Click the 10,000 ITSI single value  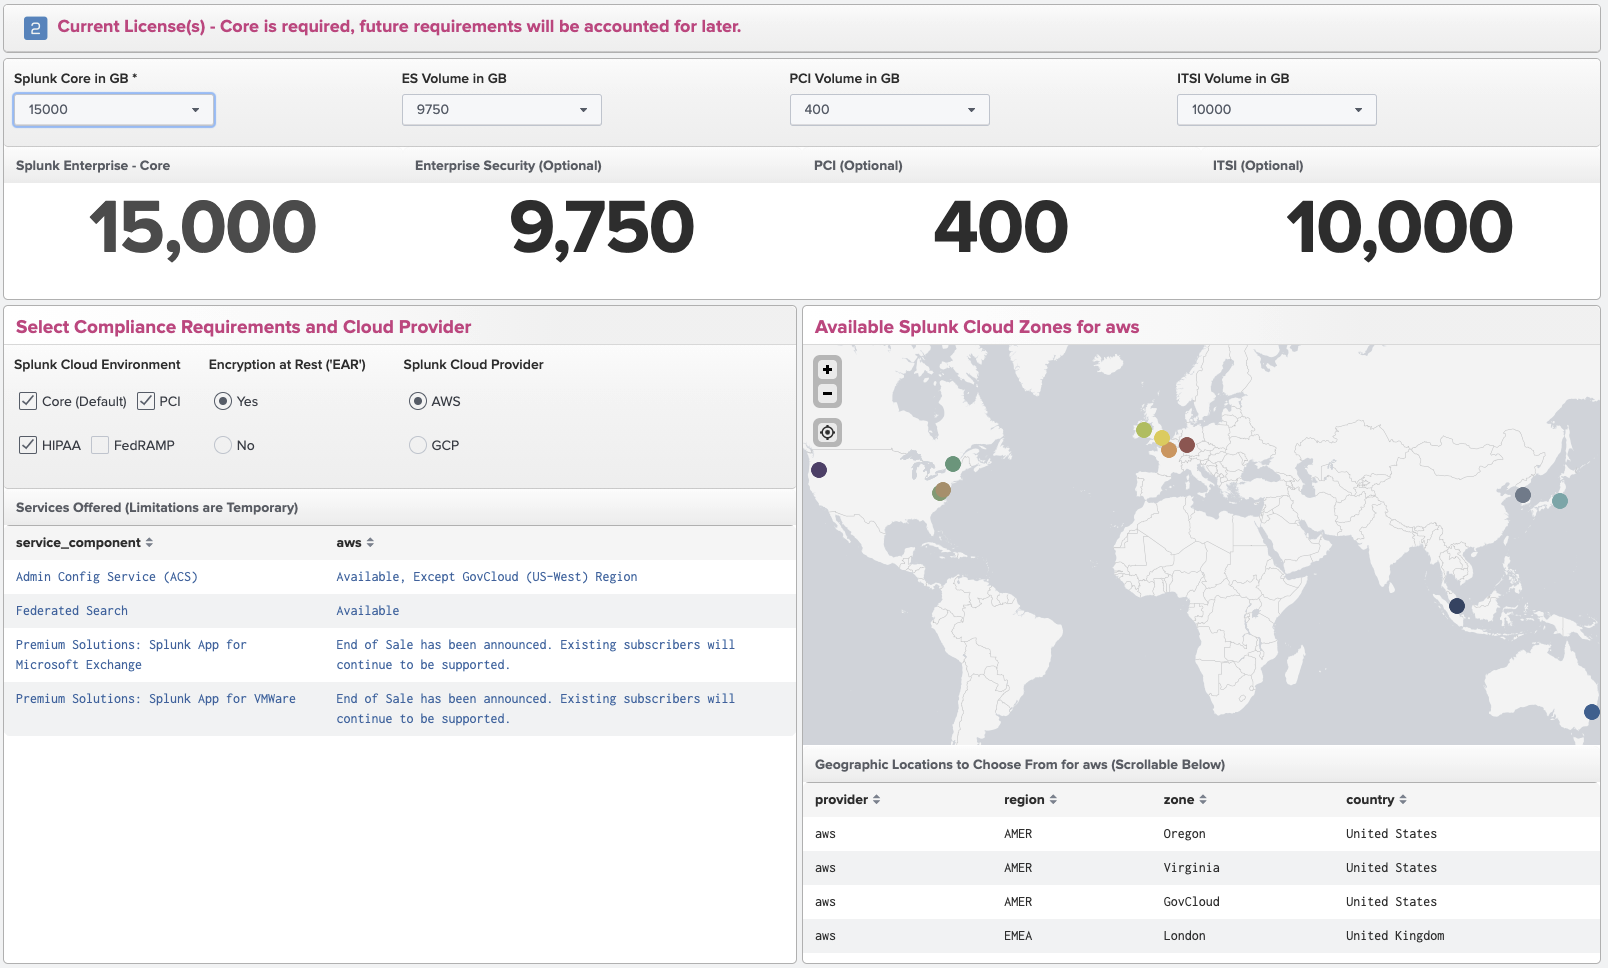pyautogui.click(x=1400, y=227)
